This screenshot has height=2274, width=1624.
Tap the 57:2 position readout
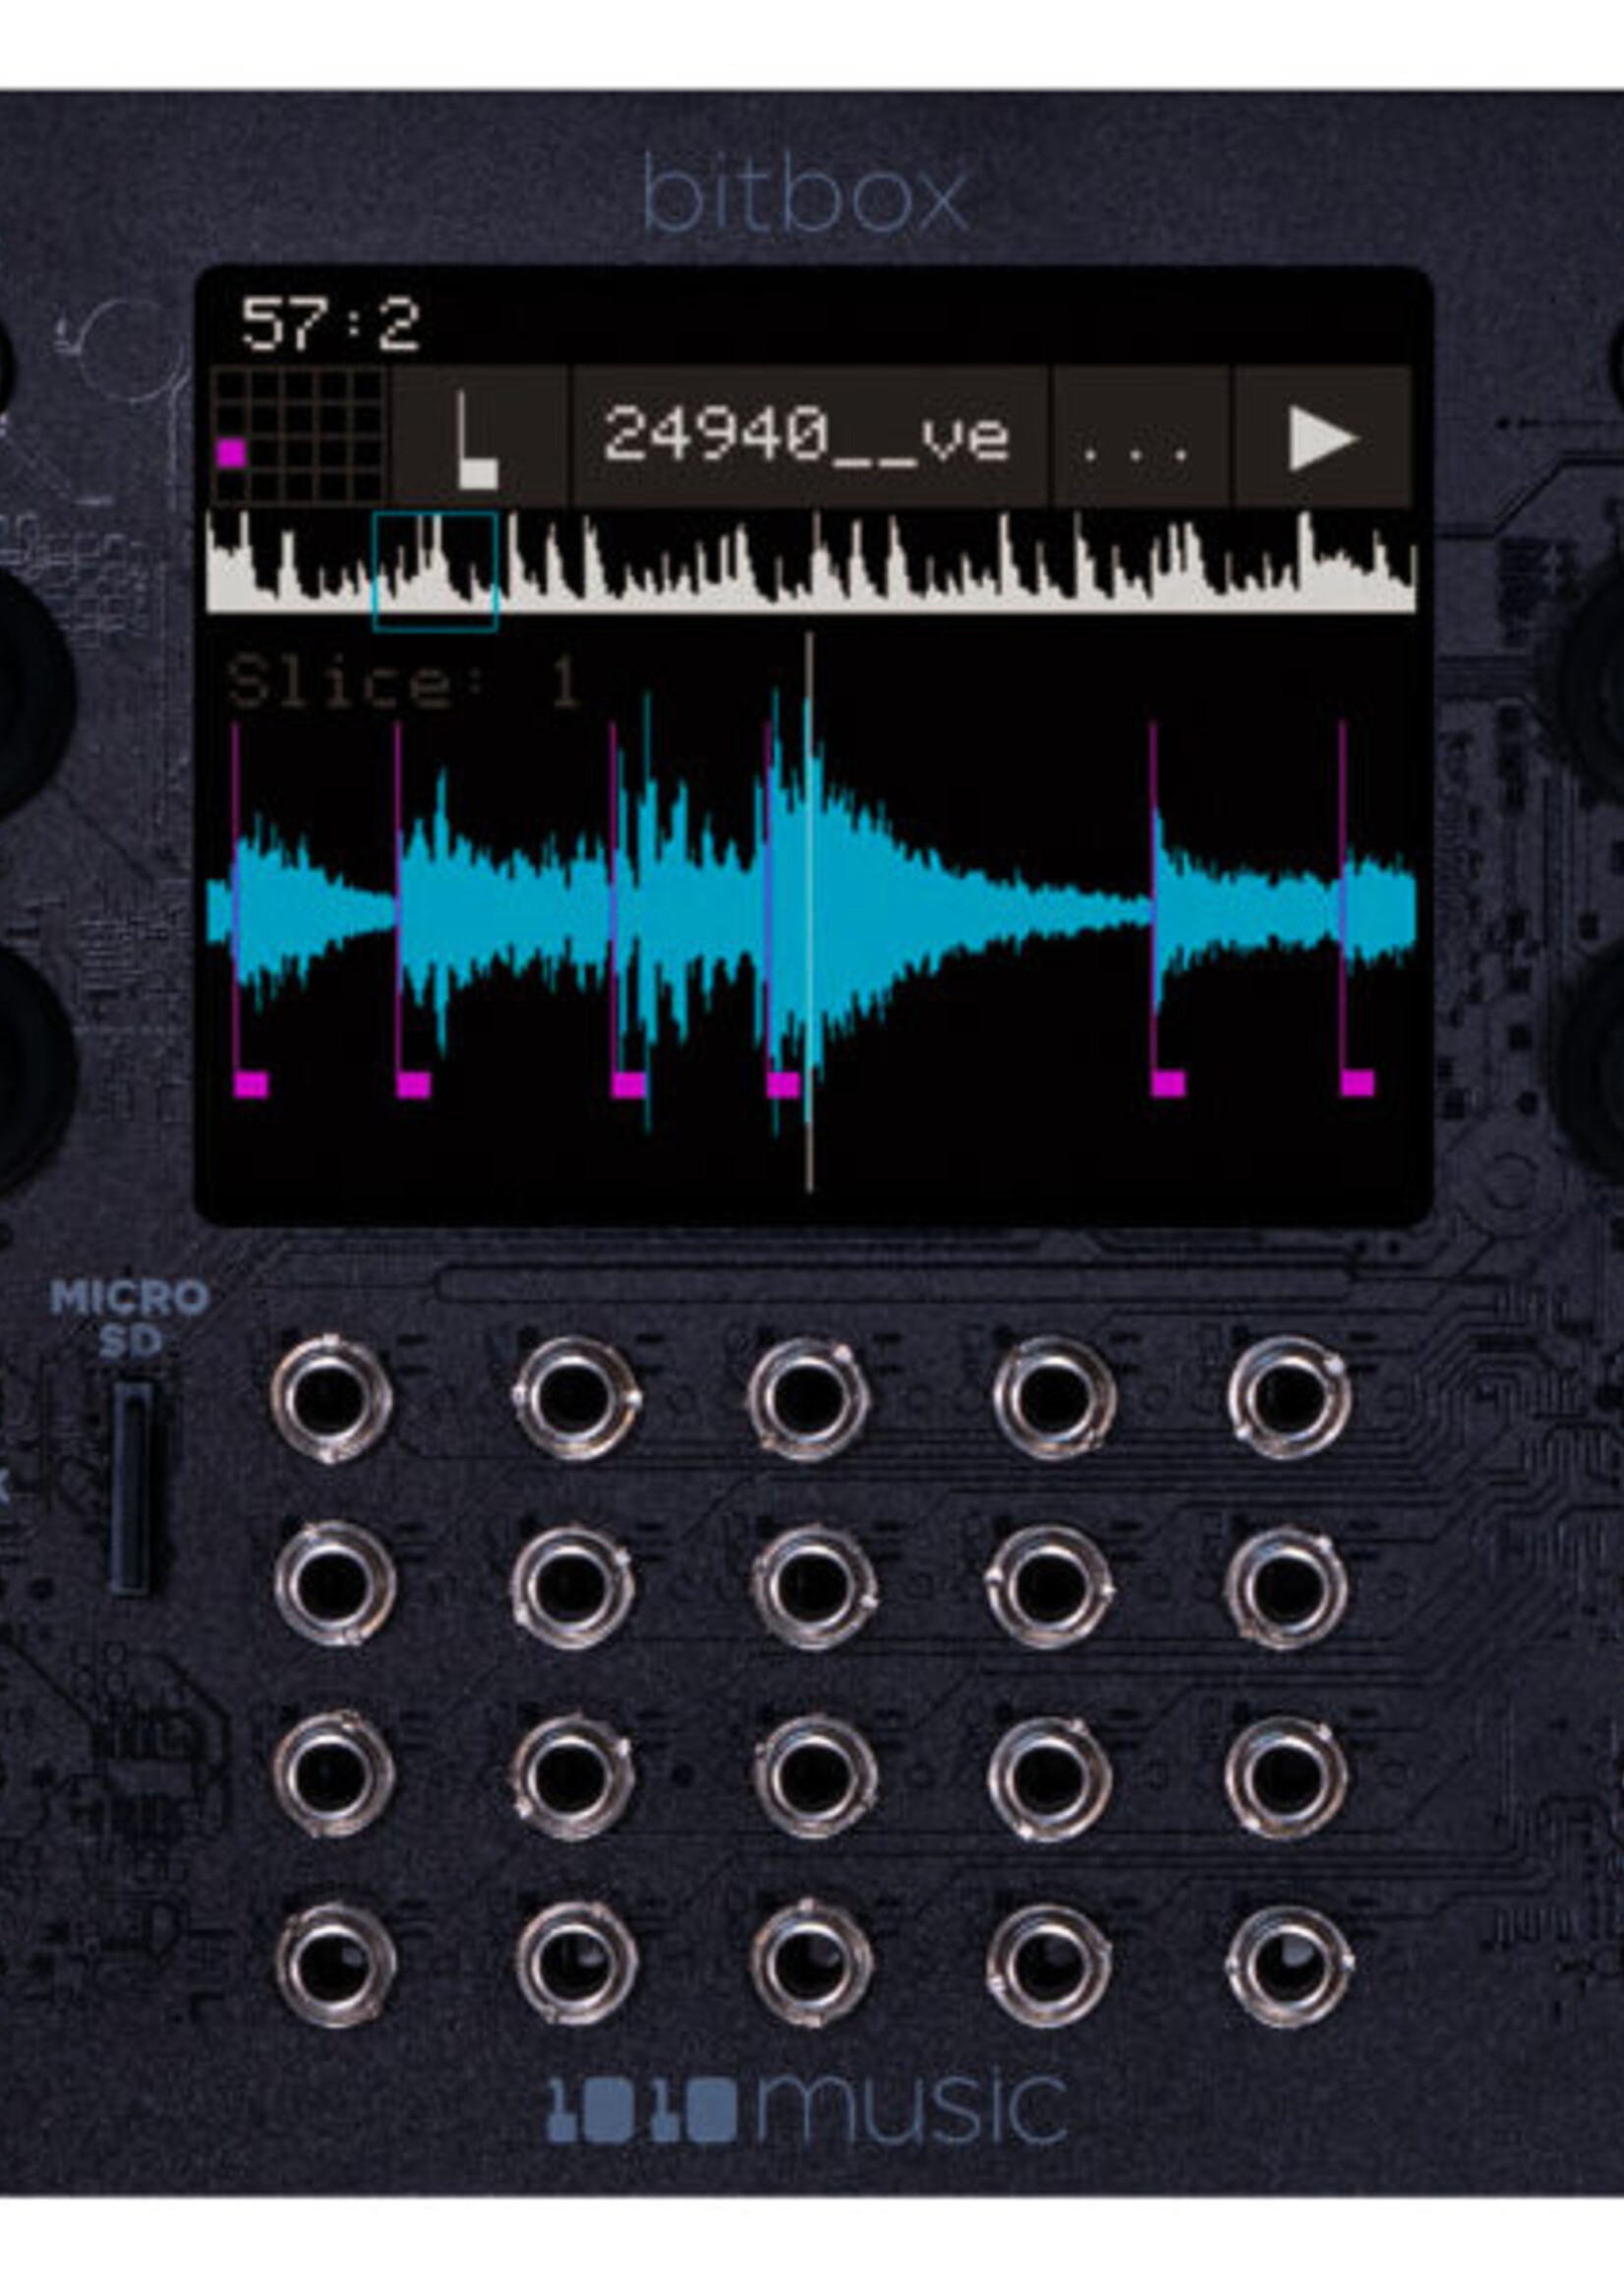331,325
